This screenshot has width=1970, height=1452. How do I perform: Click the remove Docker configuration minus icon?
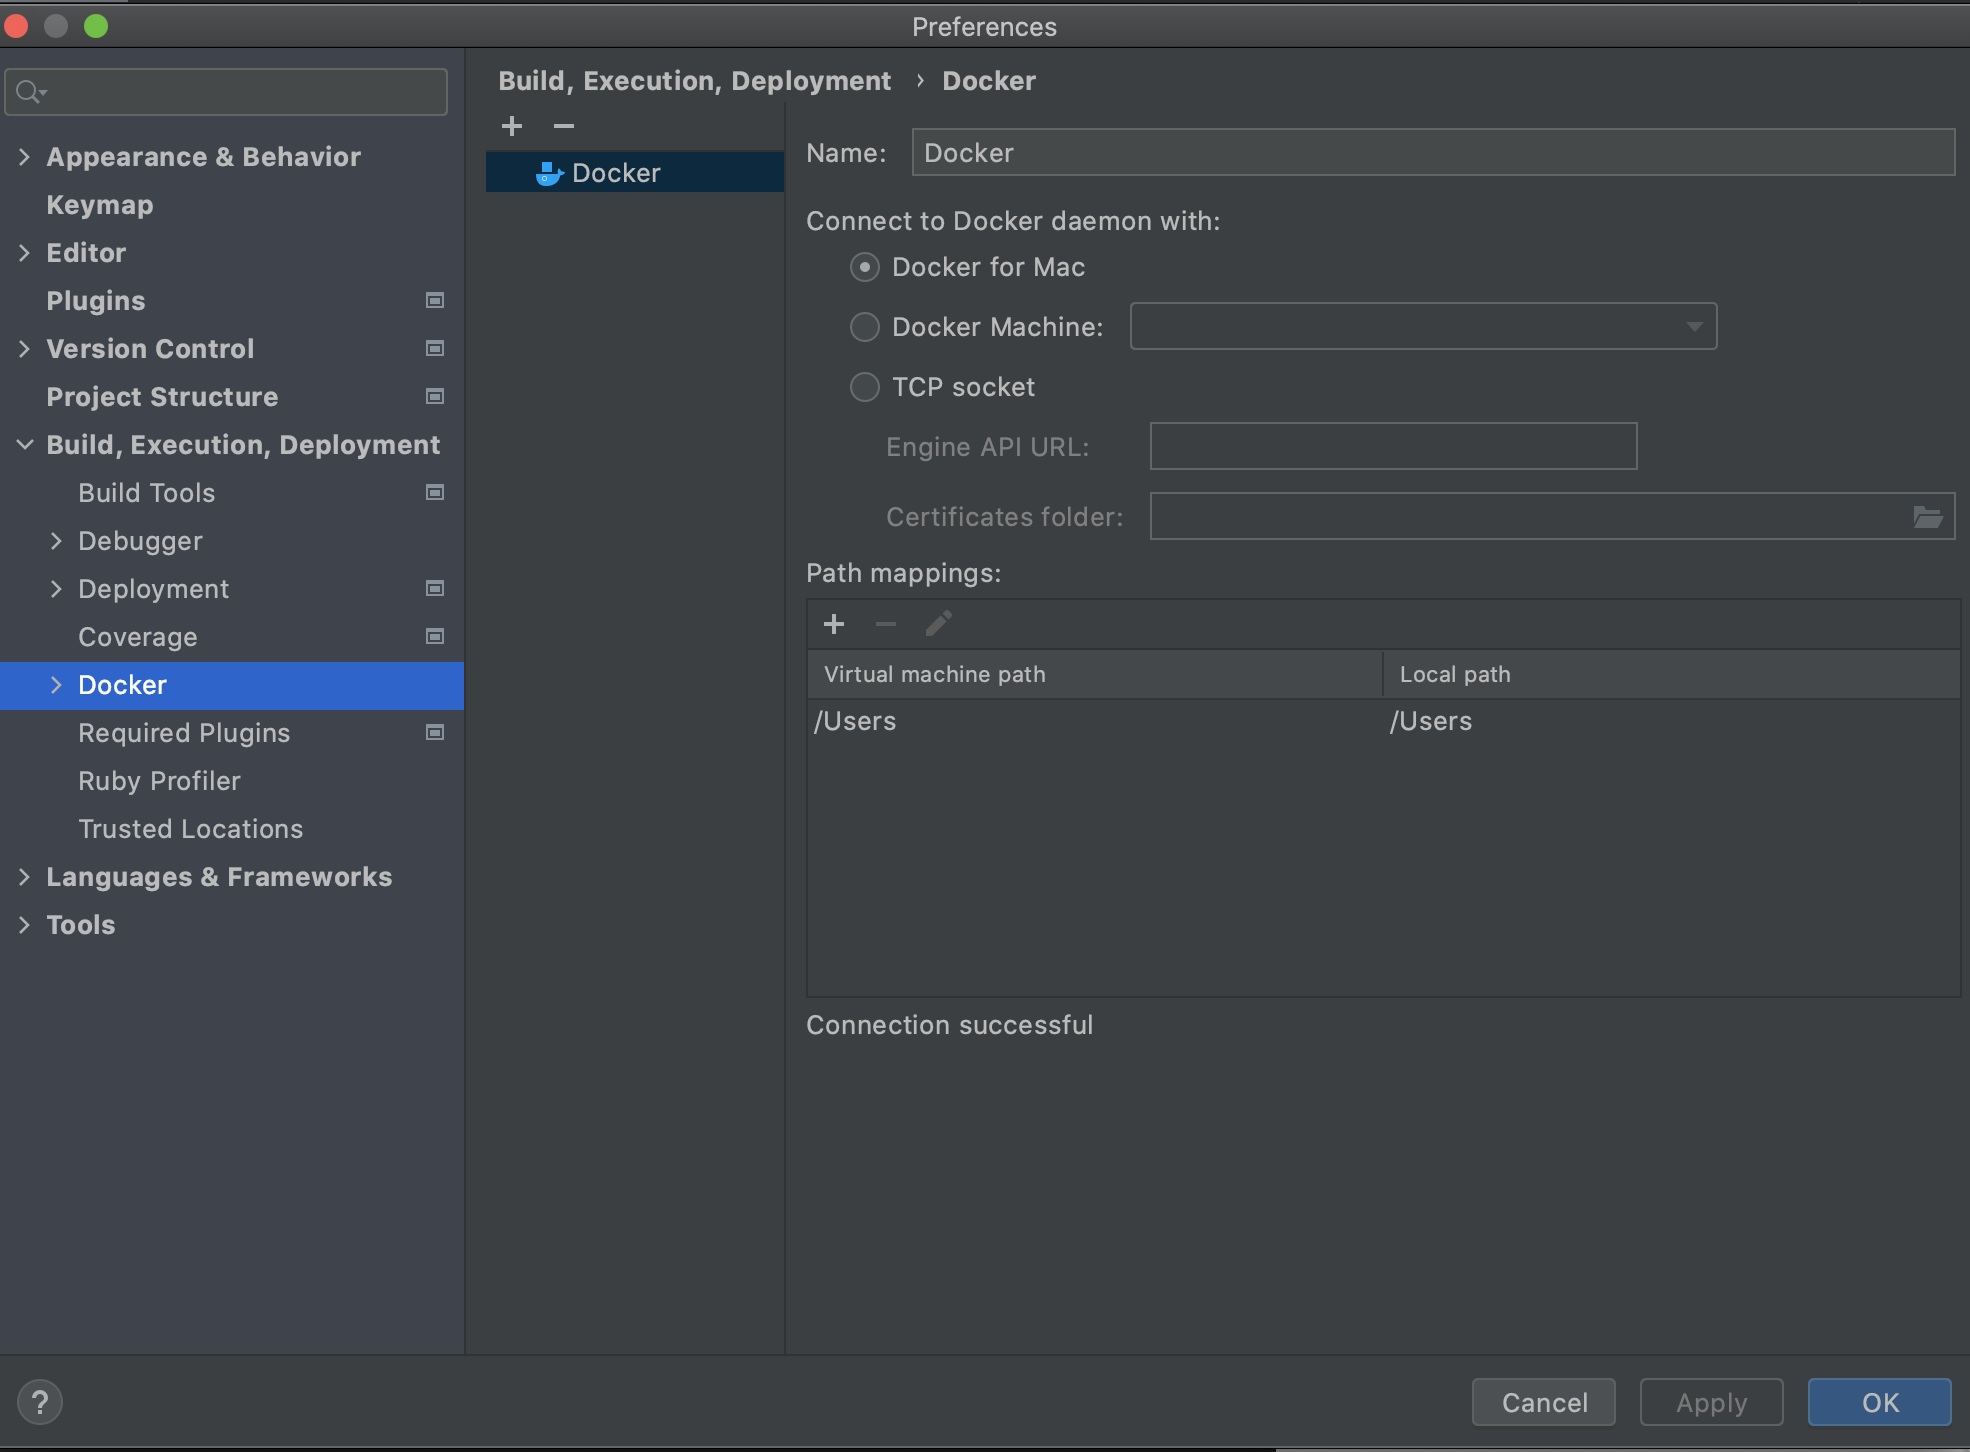pos(564,126)
